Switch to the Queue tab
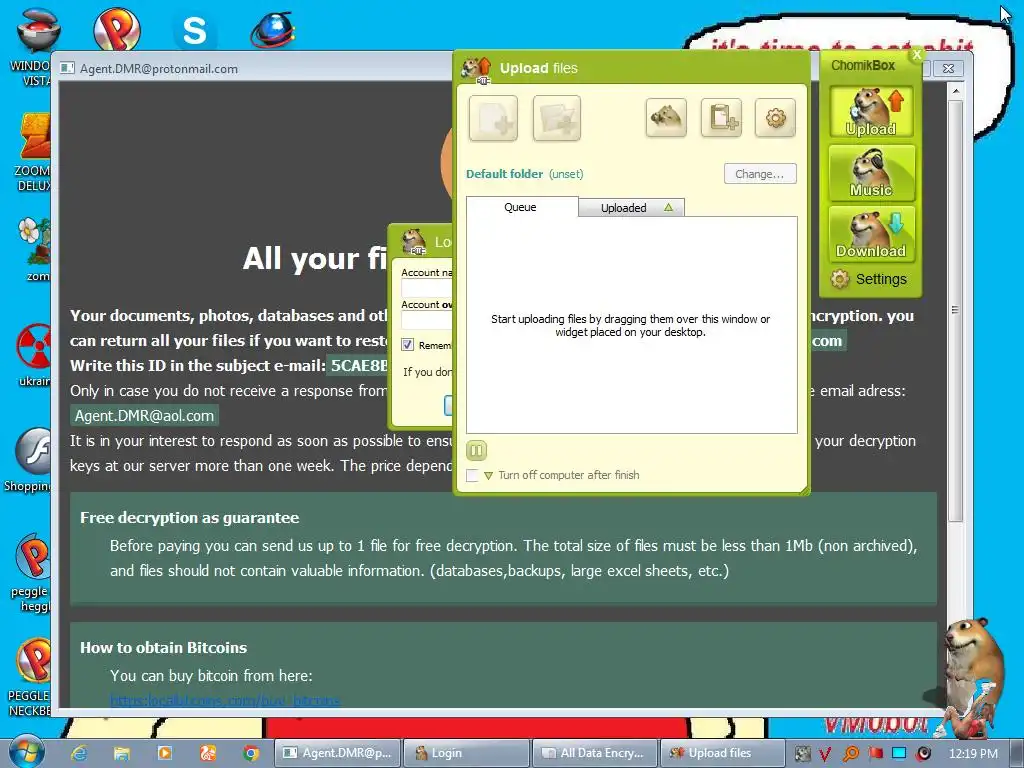 point(520,207)
